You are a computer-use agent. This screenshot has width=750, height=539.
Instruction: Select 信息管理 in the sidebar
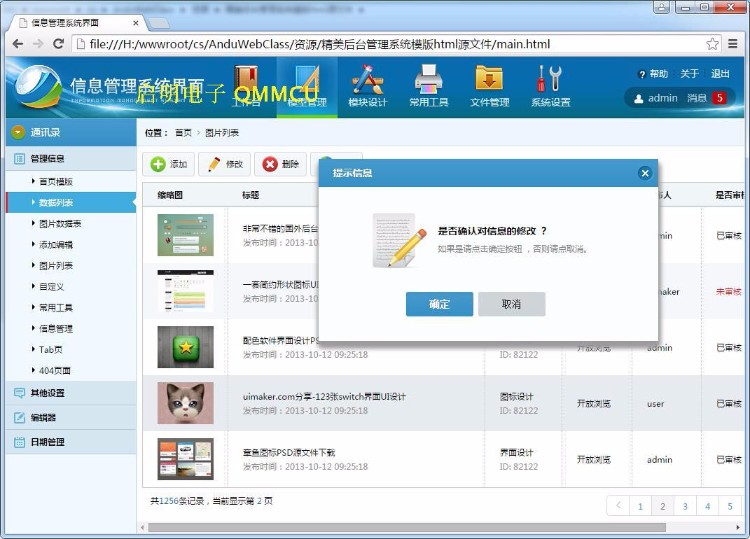tap(56, 329)
